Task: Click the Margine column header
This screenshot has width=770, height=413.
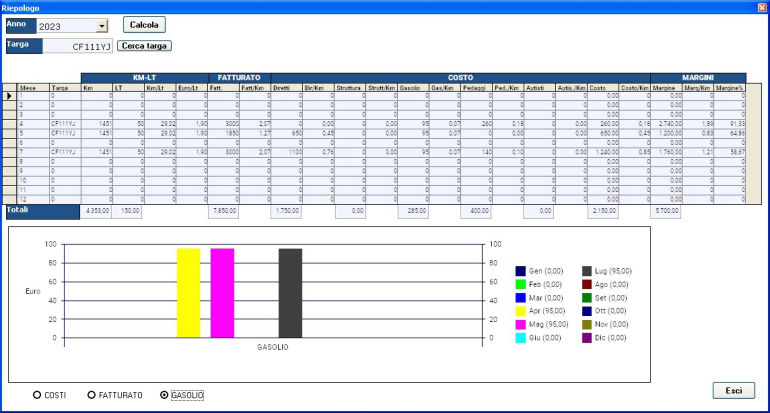Action: pyautogui.click(x=667, y=87)
